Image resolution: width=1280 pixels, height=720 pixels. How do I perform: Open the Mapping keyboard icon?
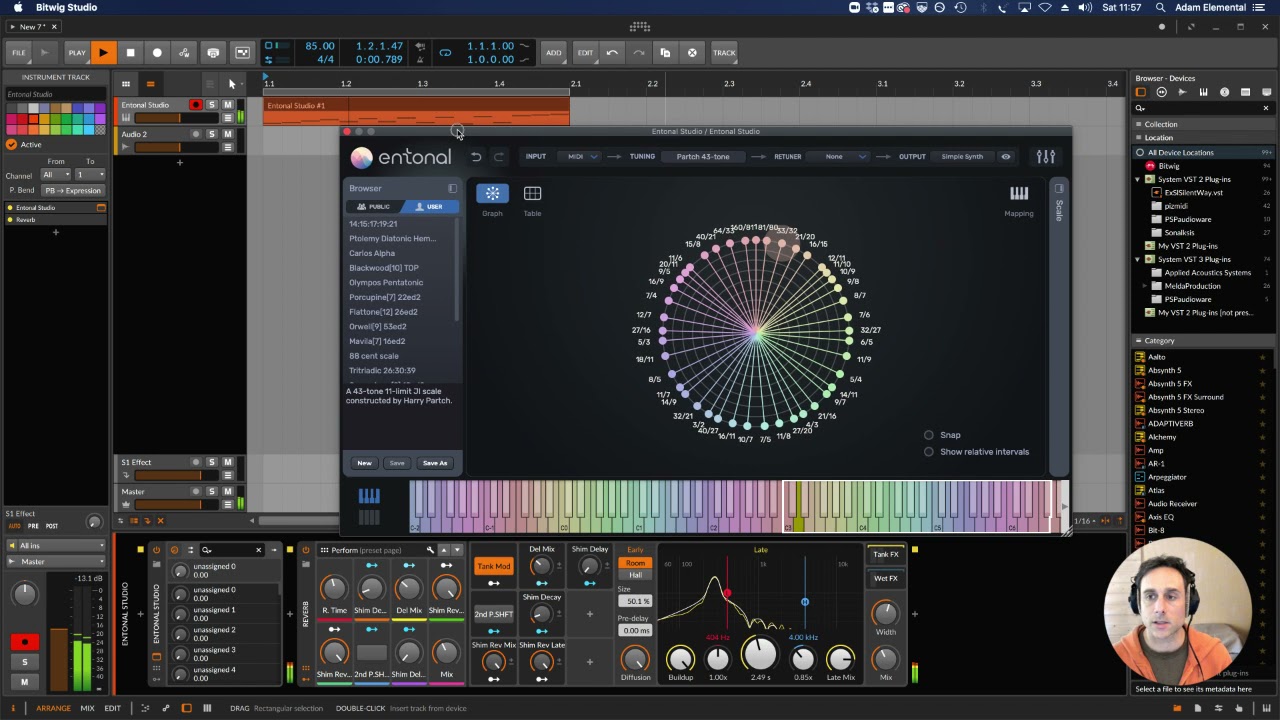[1018, 194]
